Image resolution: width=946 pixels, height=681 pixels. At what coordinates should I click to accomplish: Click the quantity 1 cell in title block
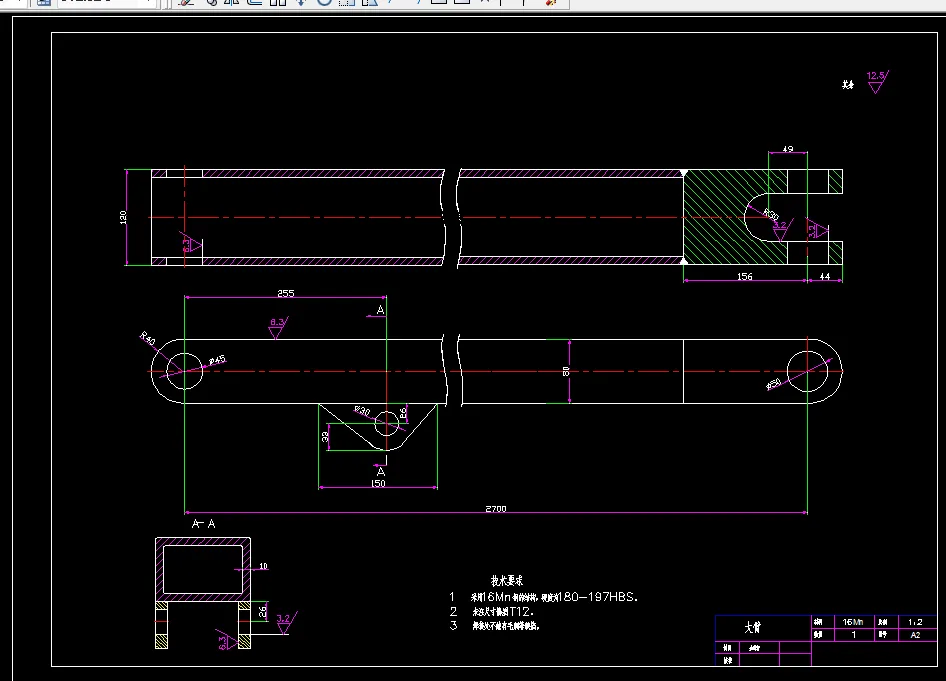[852, 635]
